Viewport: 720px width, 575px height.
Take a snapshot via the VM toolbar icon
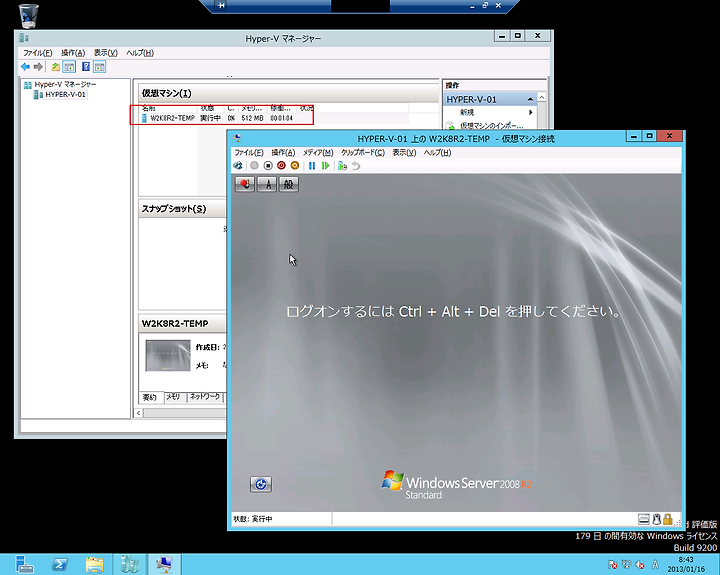click(342, 166)
